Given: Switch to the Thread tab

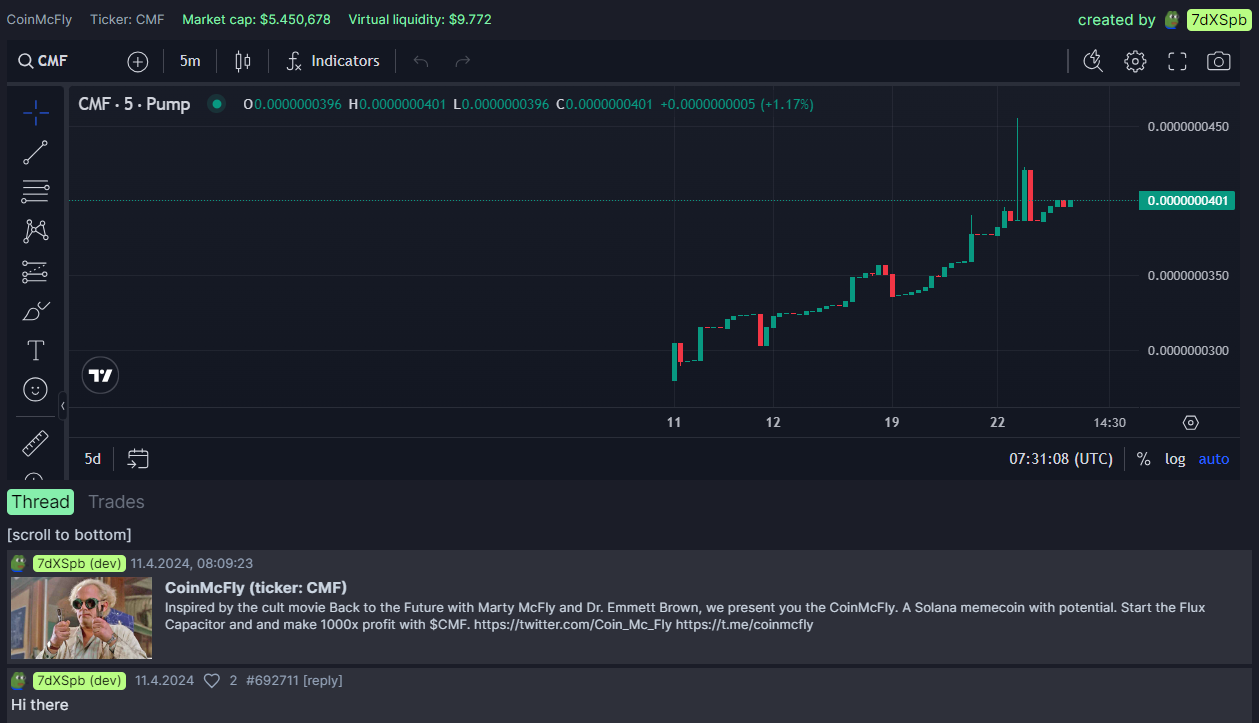Looking at the screenshot, I should click(41, 502).
